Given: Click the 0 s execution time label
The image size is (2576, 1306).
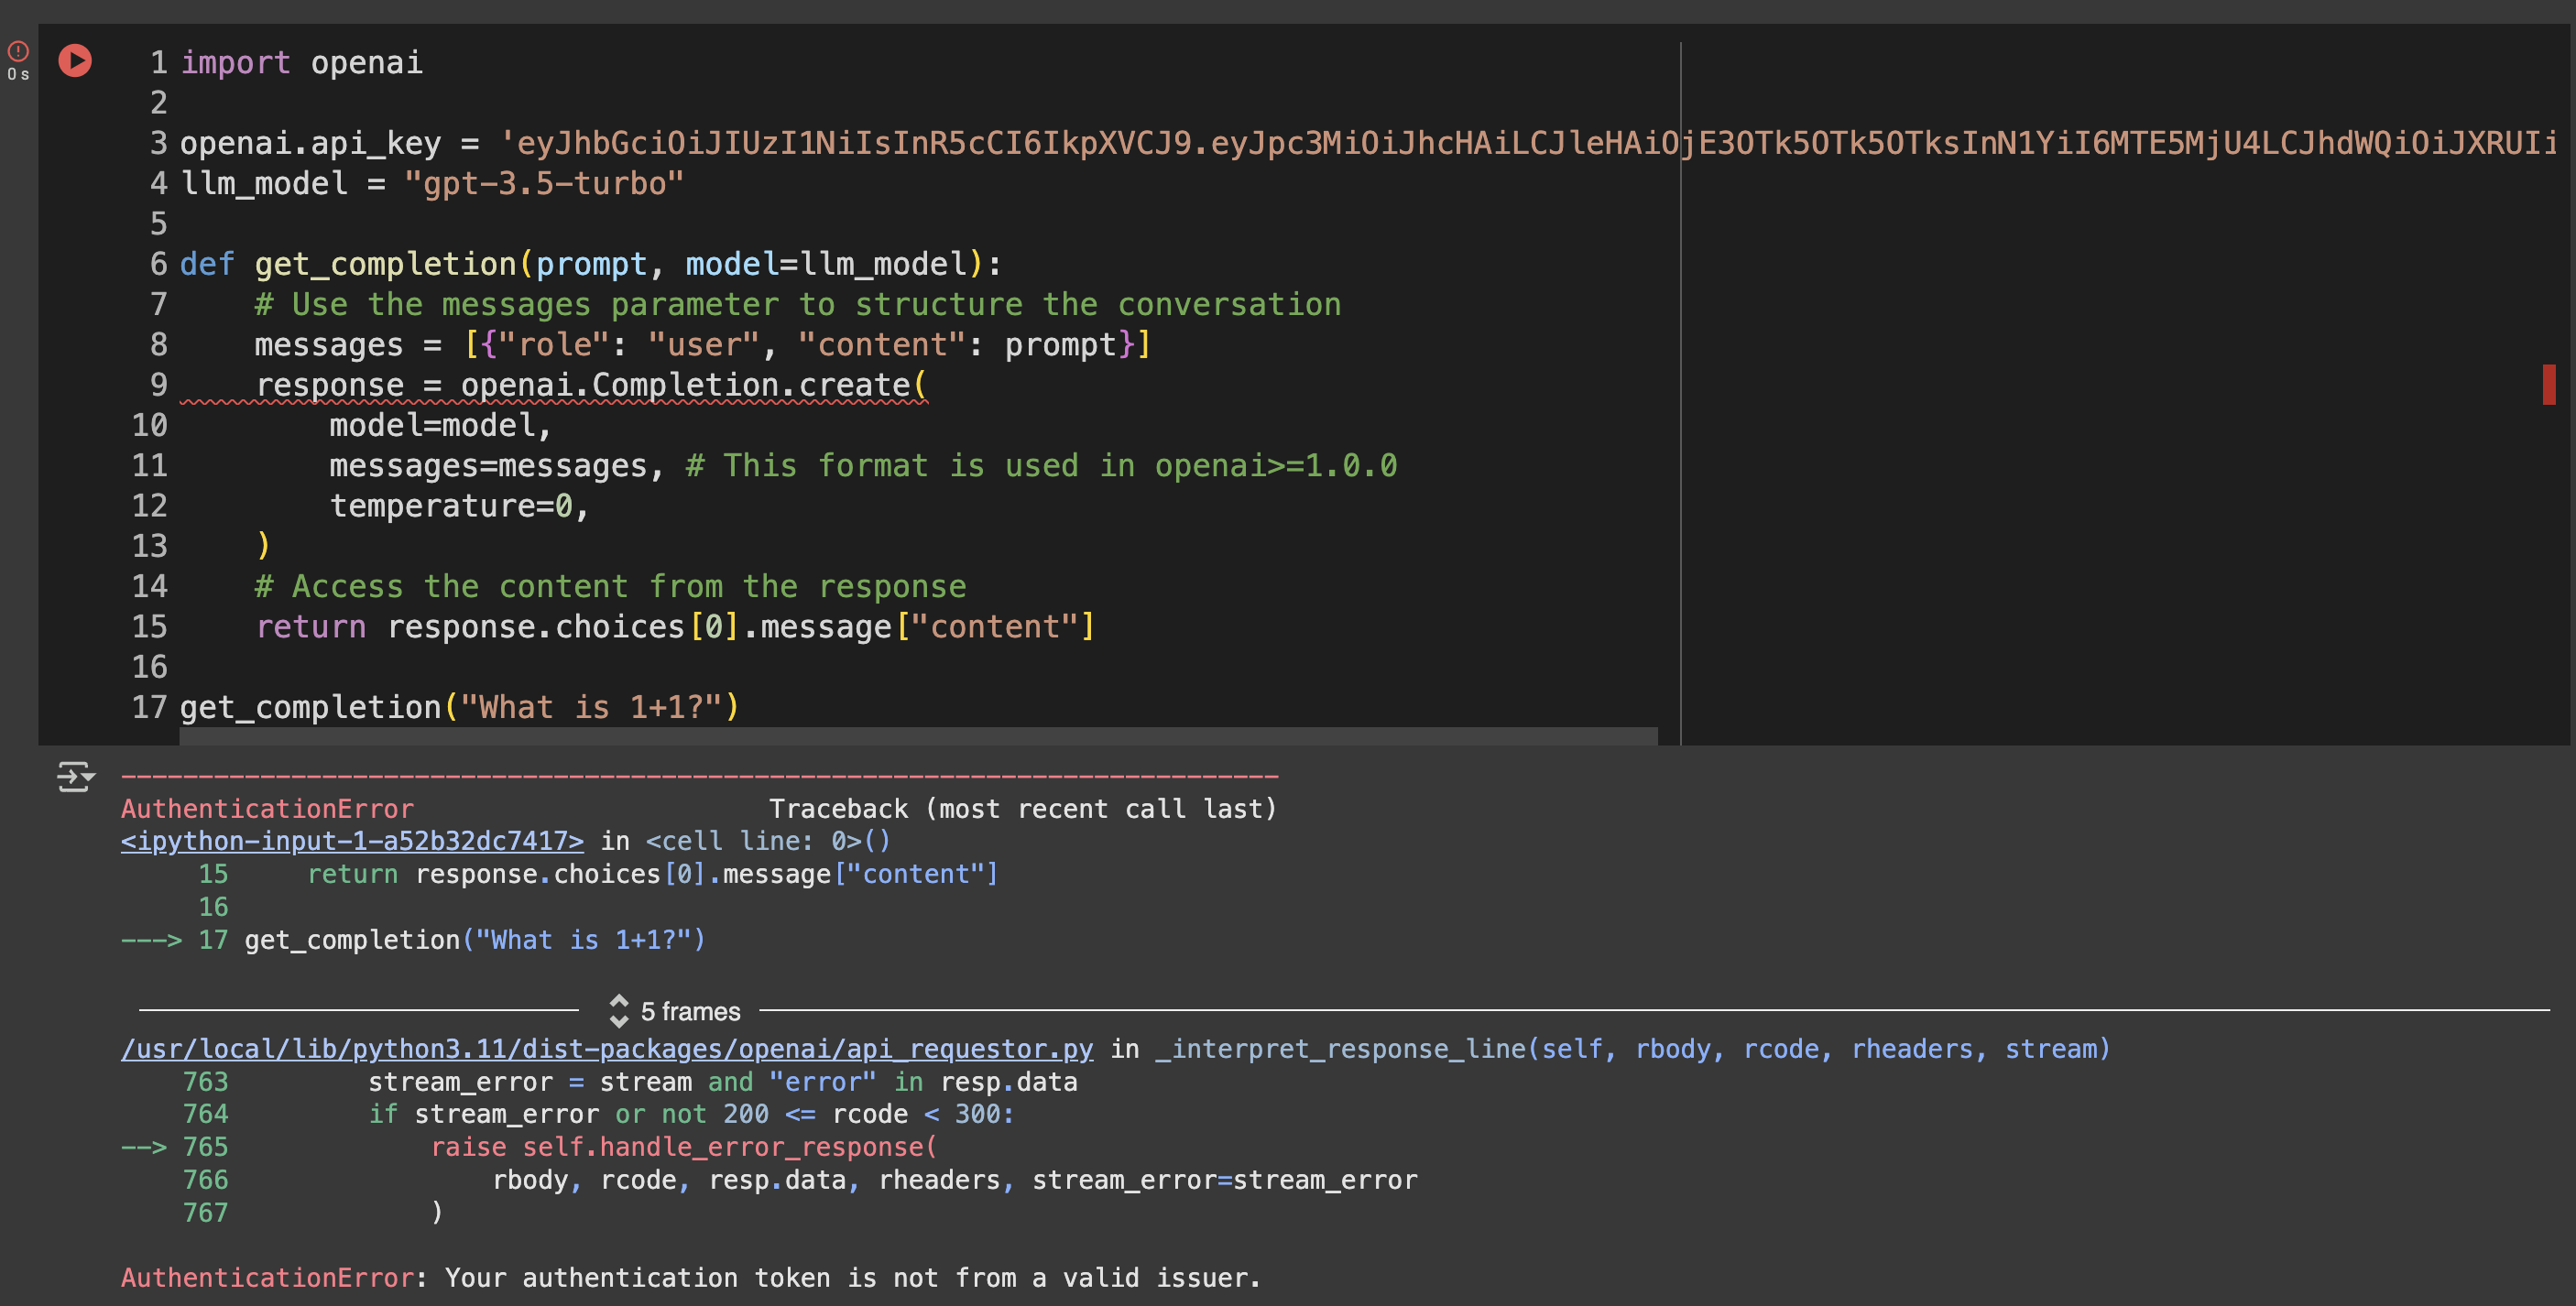Looking at the screenshot, I should tap(18, 75).
